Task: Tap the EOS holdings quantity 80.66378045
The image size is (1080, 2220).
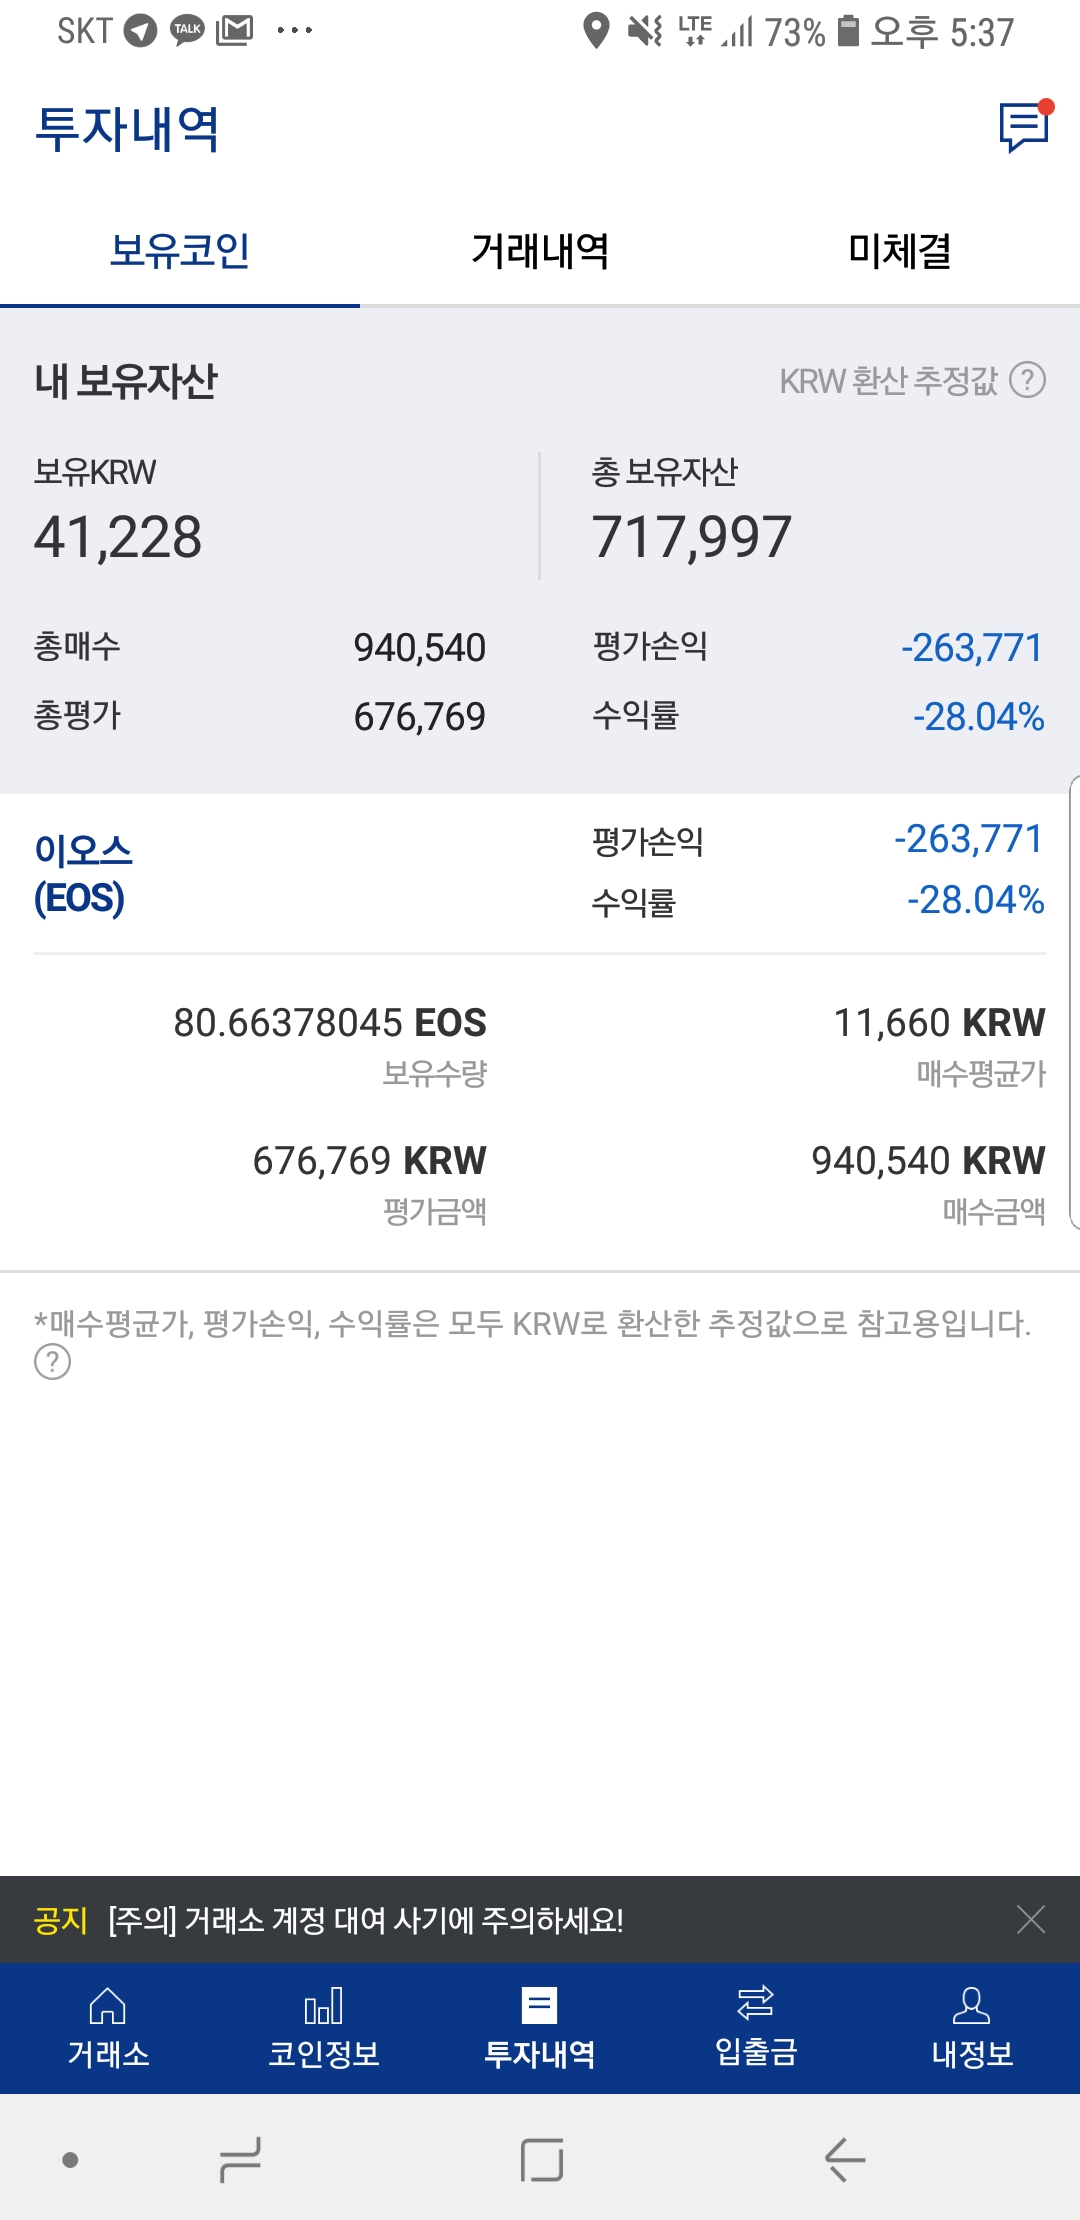Action: coord(330,1023)
